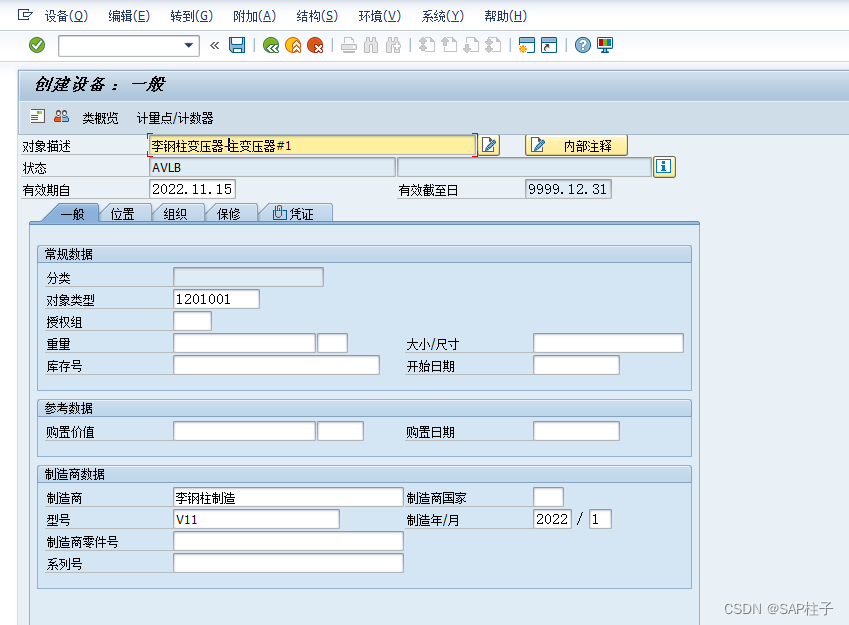The image size is (849, 625).
Task: Click the 重量 value input field
Action: click(x=244, y=343)
